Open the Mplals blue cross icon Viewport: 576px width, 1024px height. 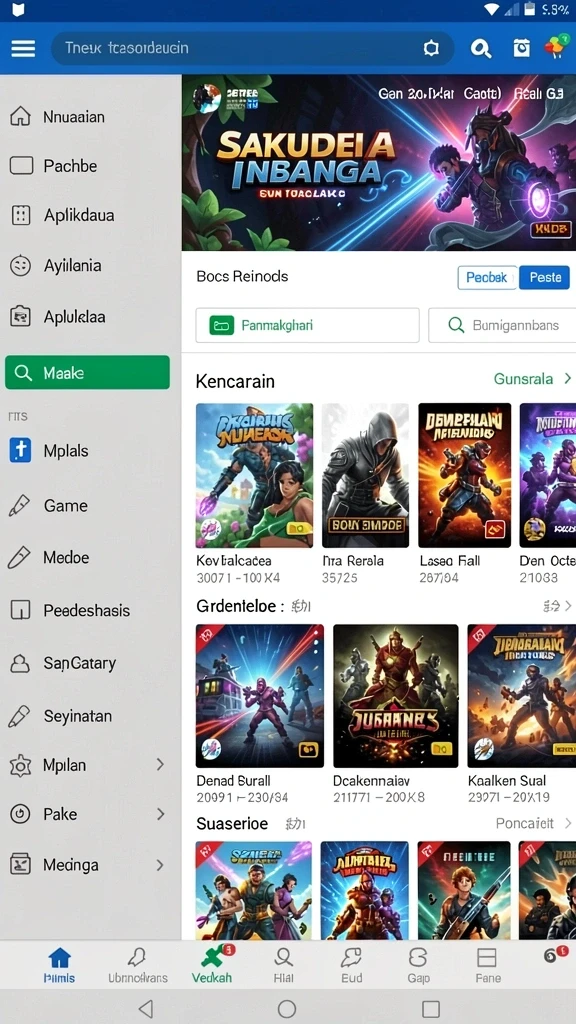tap(20, 451)
